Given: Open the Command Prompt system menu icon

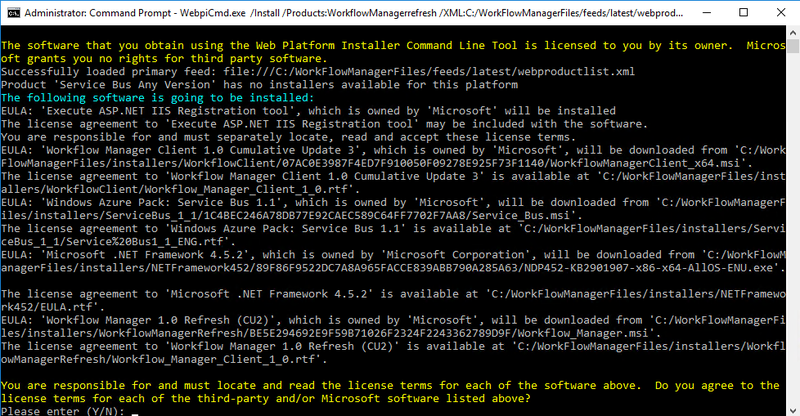Looking at the screenshot, I should (x=13, y=13).
